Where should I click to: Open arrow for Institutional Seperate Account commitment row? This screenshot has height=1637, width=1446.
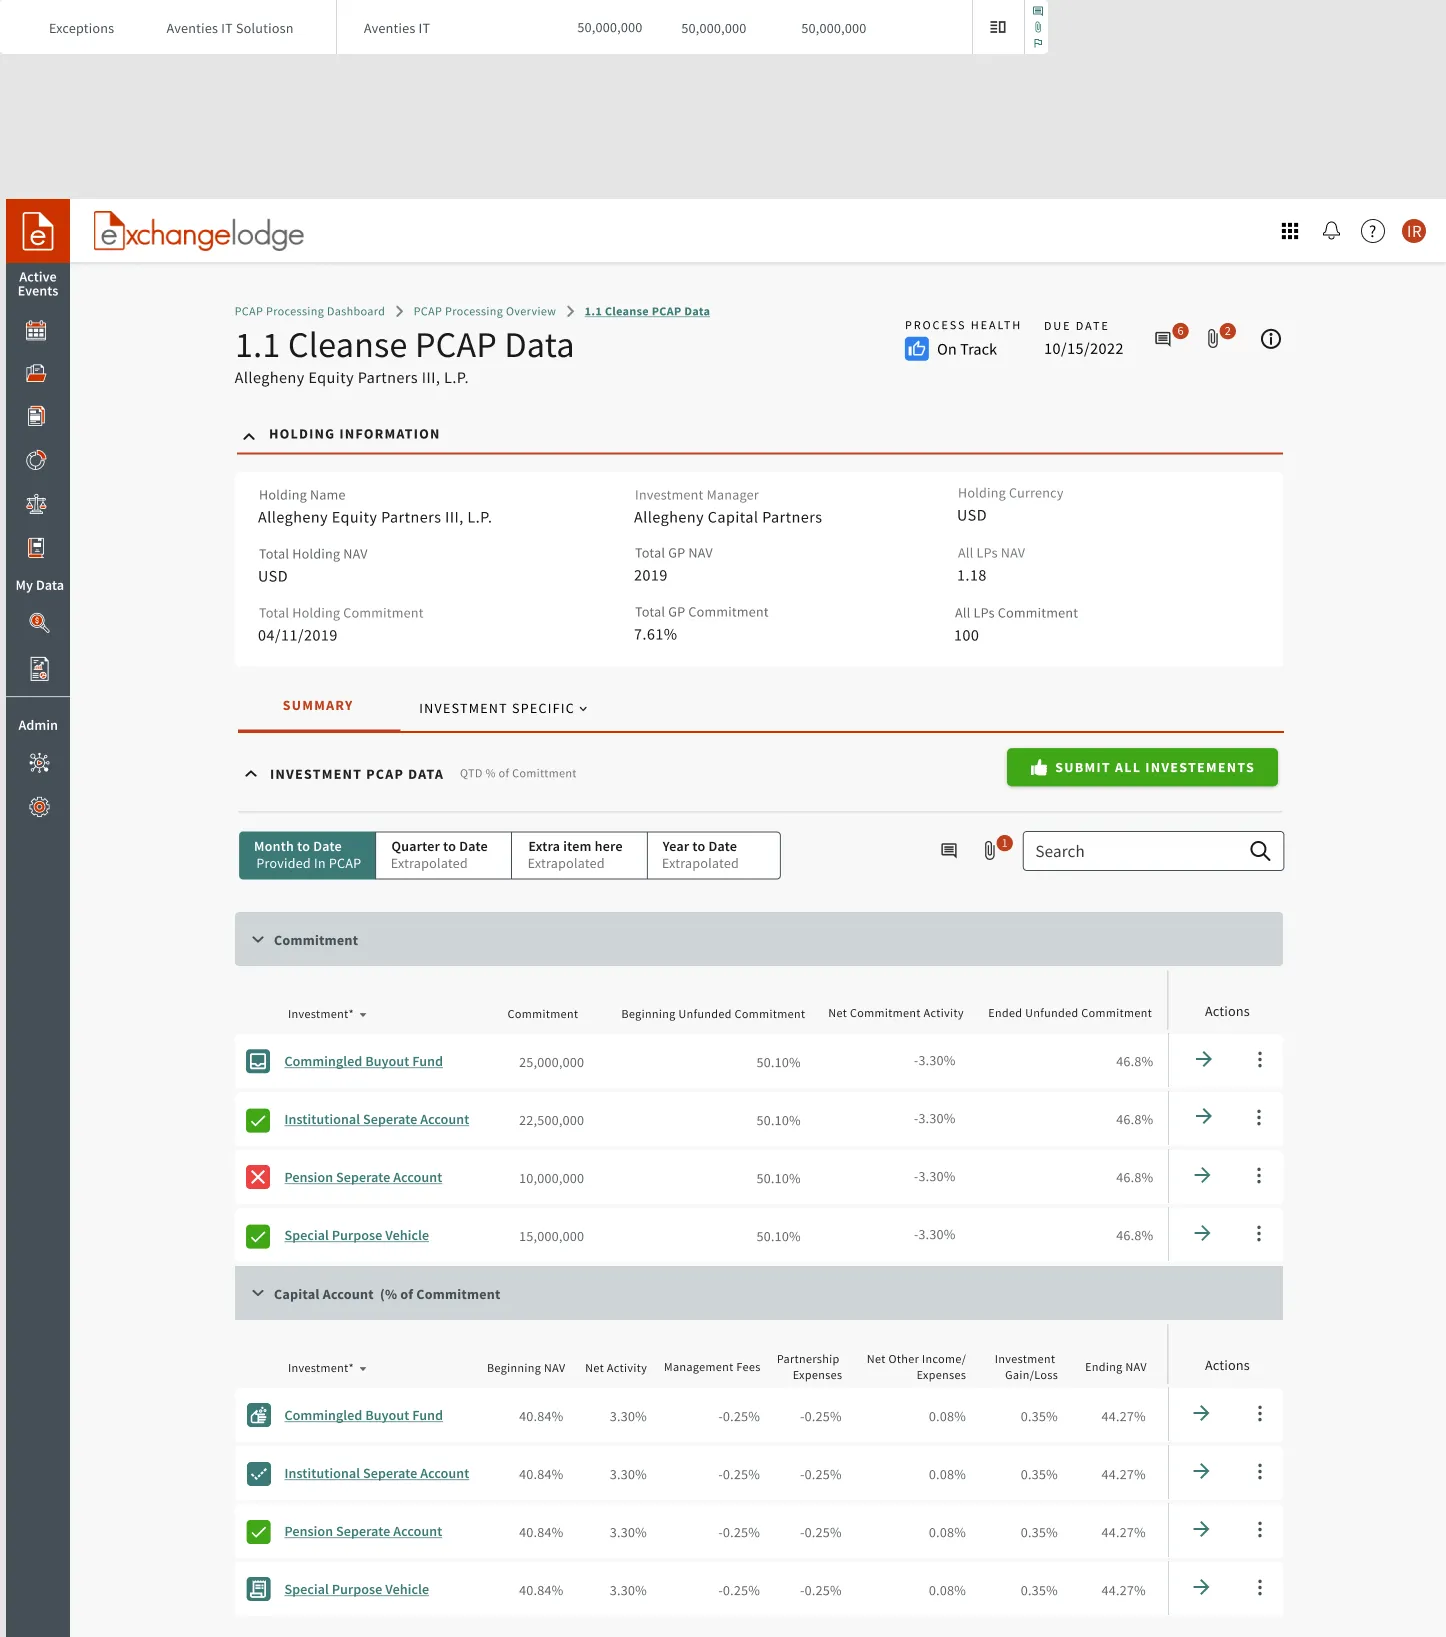pos(1204,1116)
